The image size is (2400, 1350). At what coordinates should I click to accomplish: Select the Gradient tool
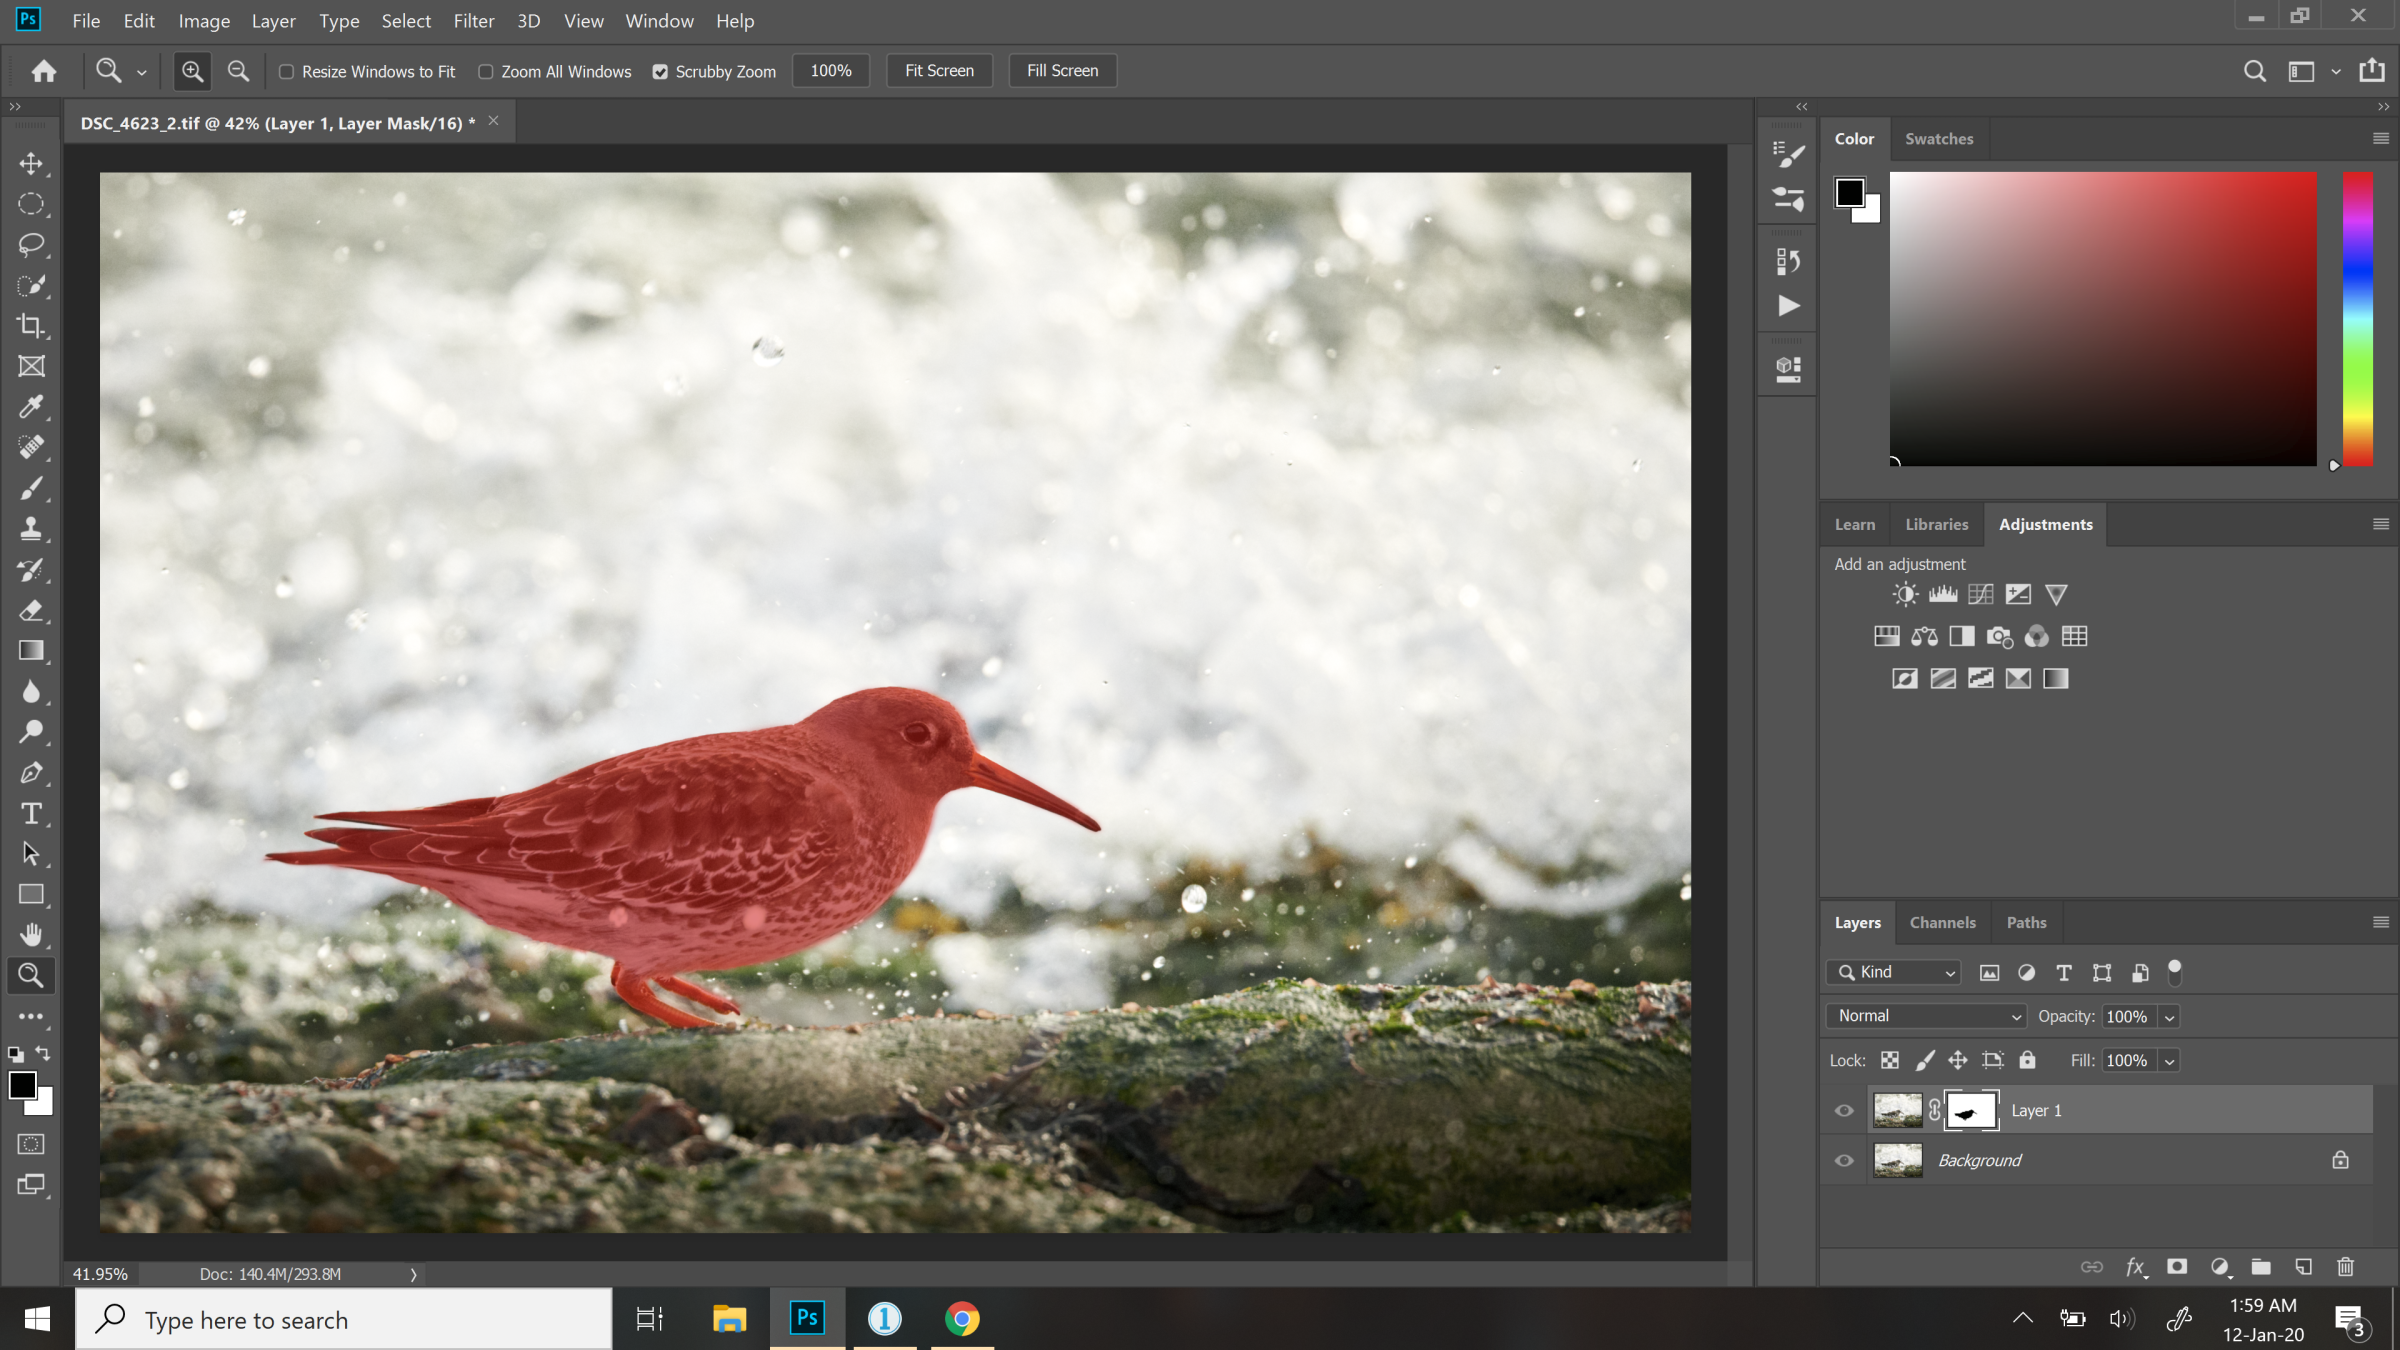[x=31, y=651]
